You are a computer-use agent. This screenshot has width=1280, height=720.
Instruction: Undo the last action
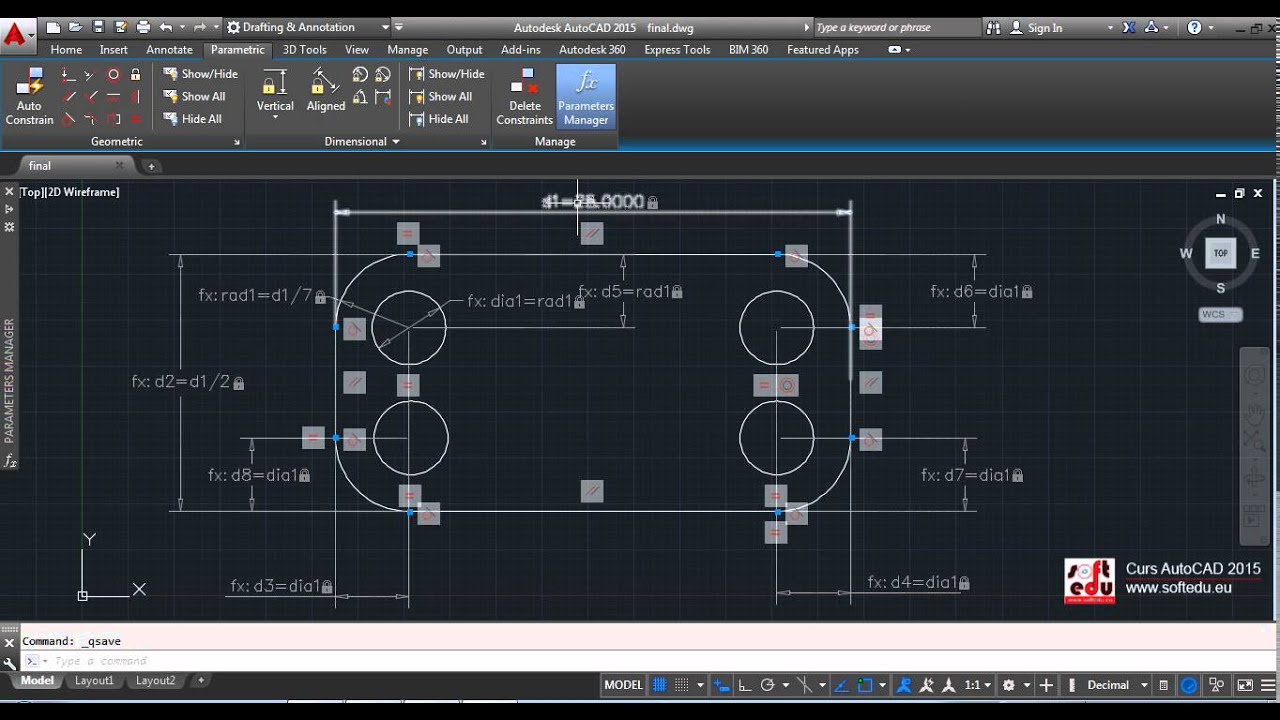click(x=166, y=27)
